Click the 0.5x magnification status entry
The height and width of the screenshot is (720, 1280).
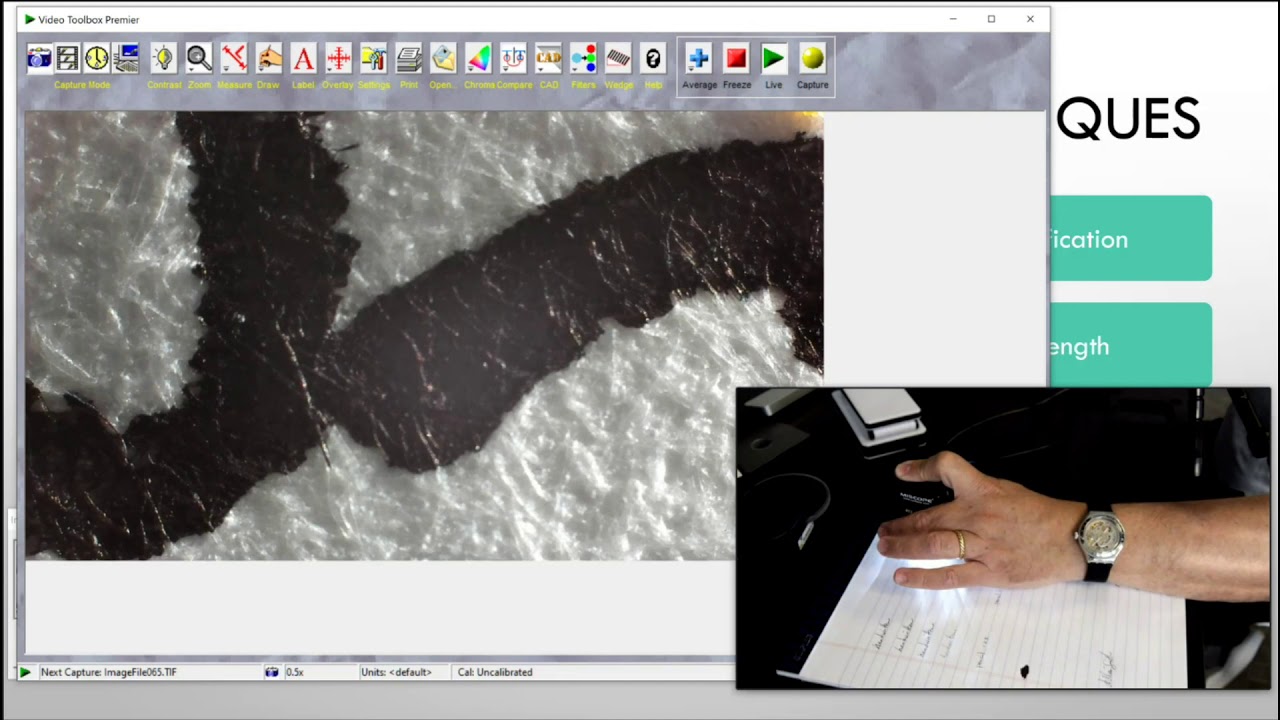(x=294, y=672)
